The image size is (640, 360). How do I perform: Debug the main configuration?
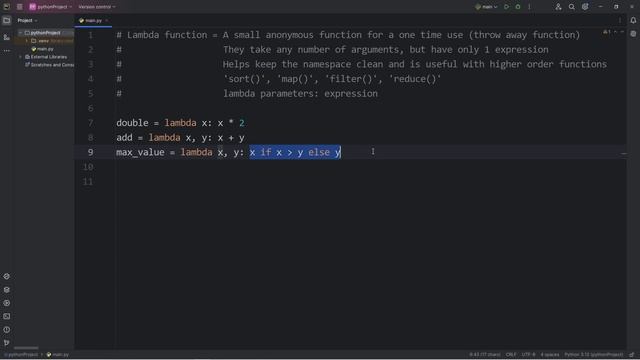pos(518,7)
